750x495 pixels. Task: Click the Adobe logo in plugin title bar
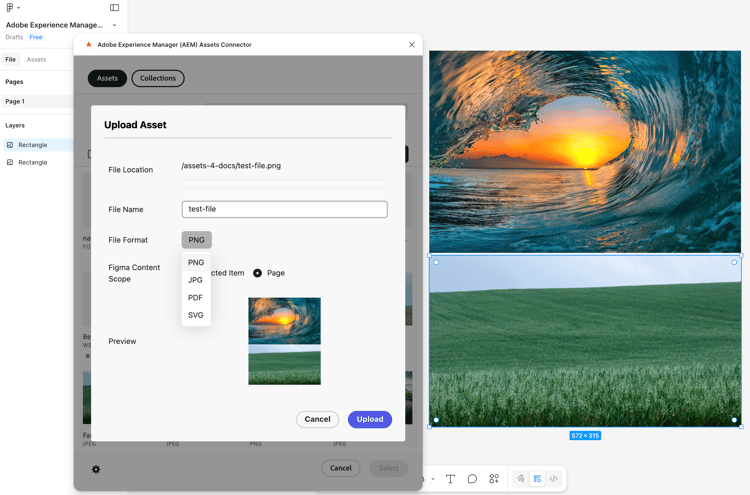click(x=88, y=44)
